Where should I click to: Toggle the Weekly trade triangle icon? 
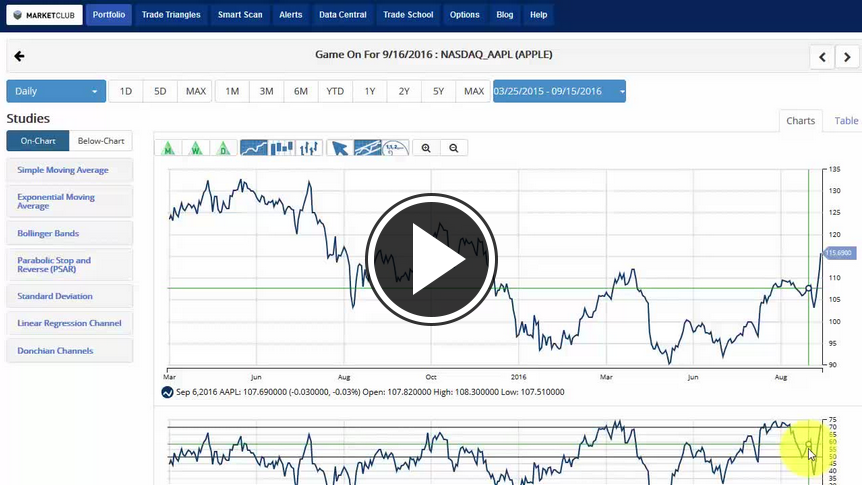[196, 147]
